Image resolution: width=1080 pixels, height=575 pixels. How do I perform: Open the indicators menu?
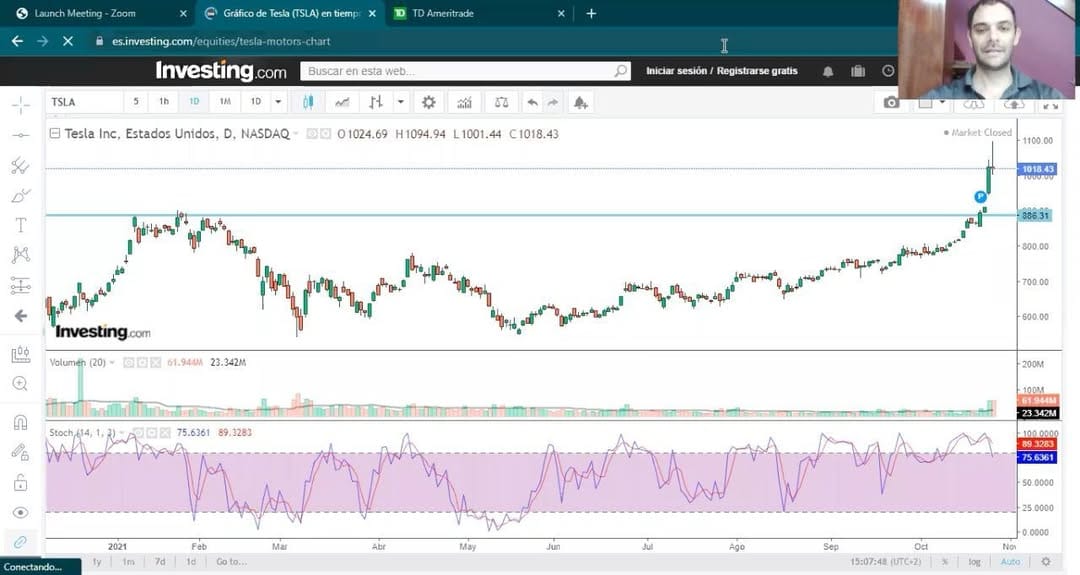point(465,103)
